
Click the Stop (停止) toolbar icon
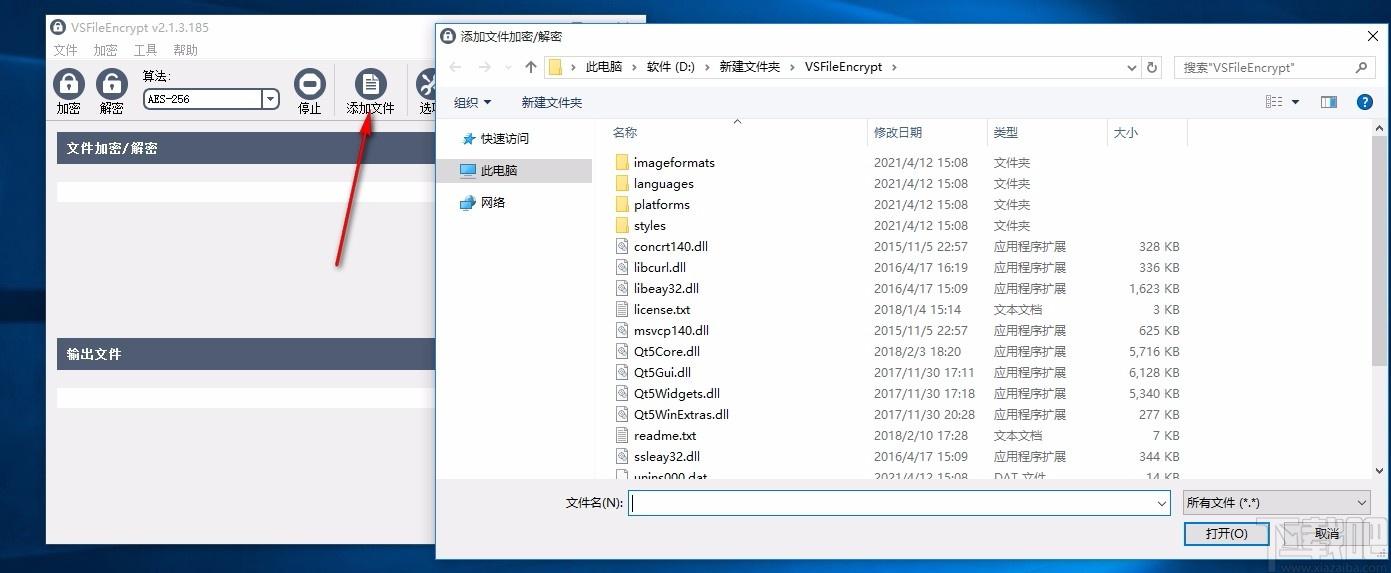(310, 84)
